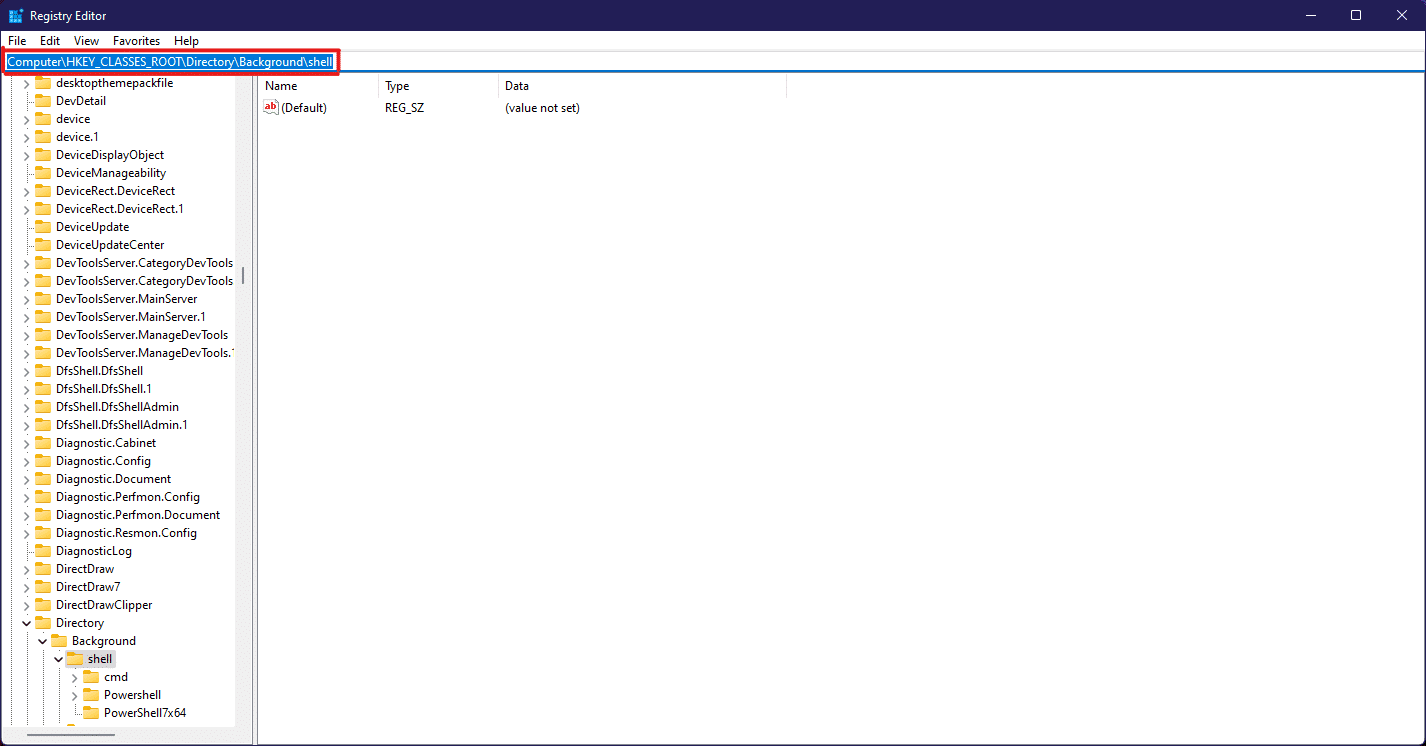Click the Powershell key folder icon
Screen dimensions: 1426x746
click(90, 695)
